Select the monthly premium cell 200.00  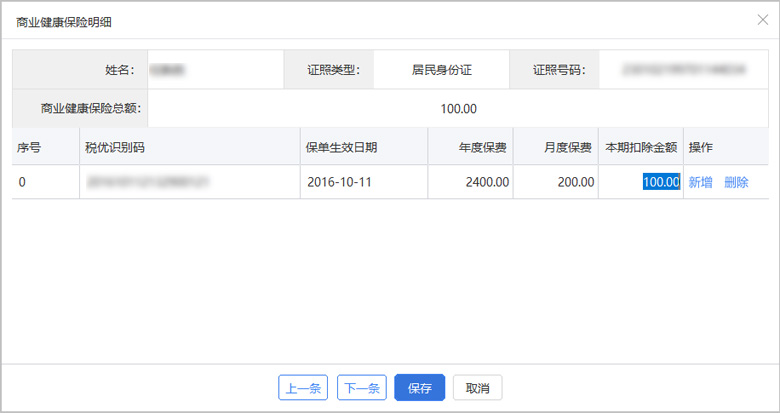(x=575, y=182)
